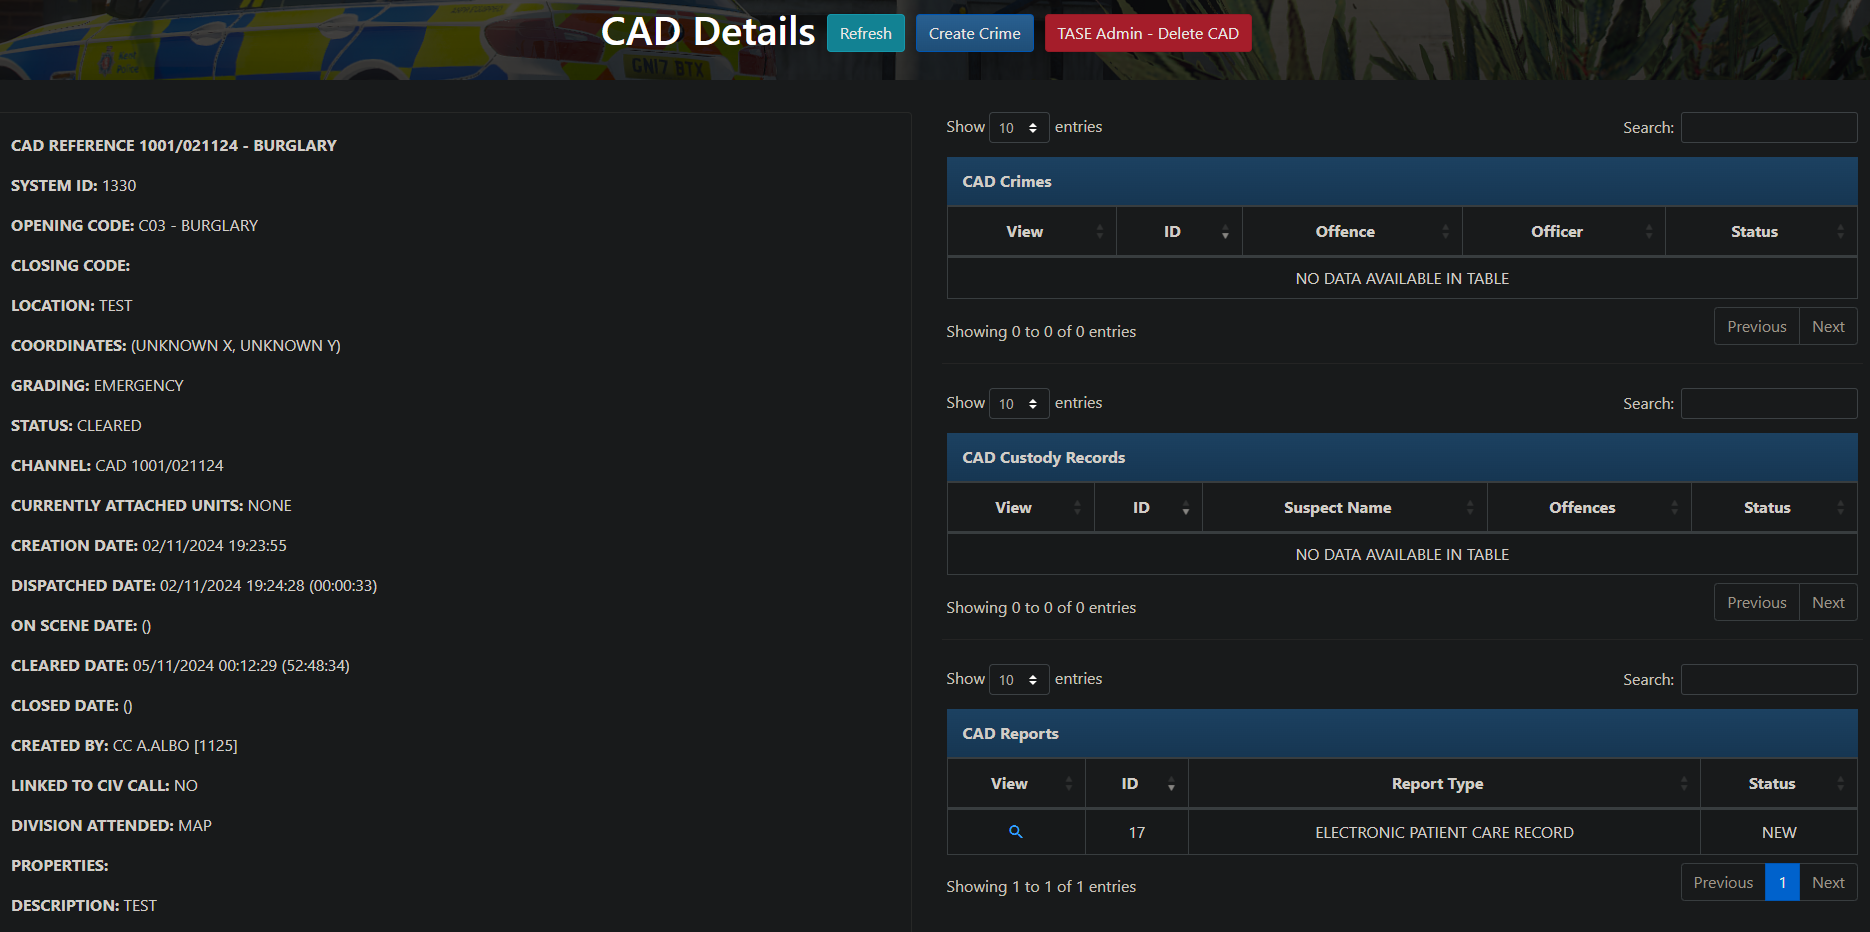1870x932 pixels.
Task: Open the Custody Records entries-per-page dropdown
Action: tap(1018, 404)
